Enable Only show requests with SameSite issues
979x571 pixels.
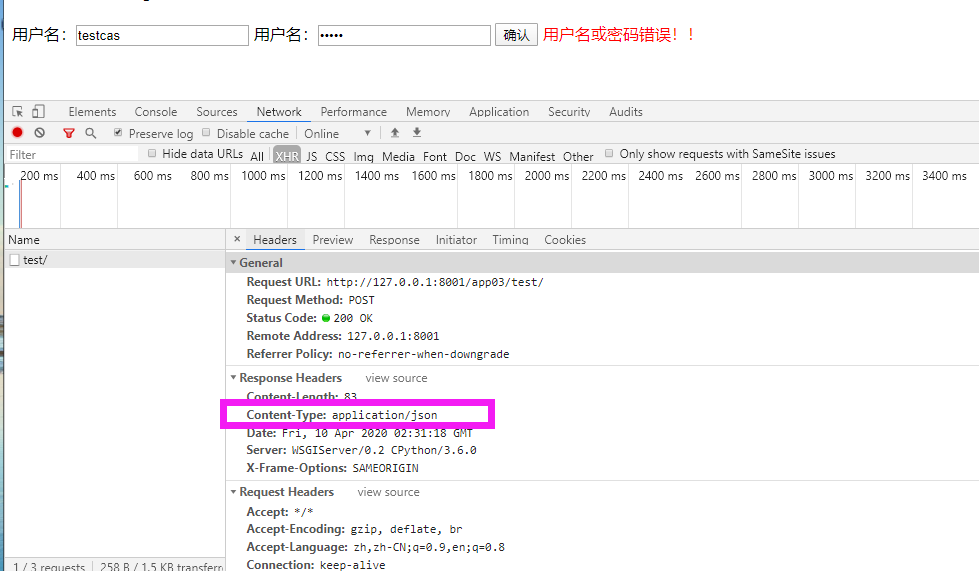609,153
